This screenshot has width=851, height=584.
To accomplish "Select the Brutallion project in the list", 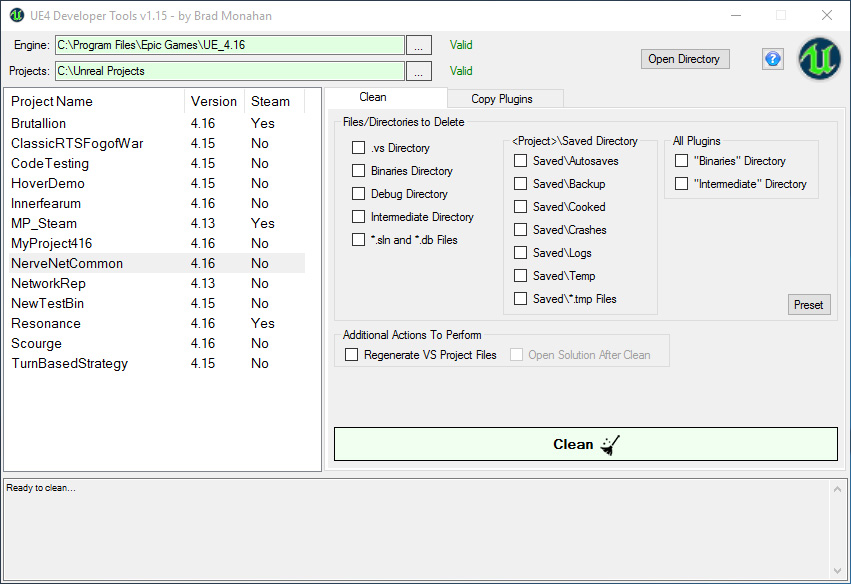I will tap(39, 123).
